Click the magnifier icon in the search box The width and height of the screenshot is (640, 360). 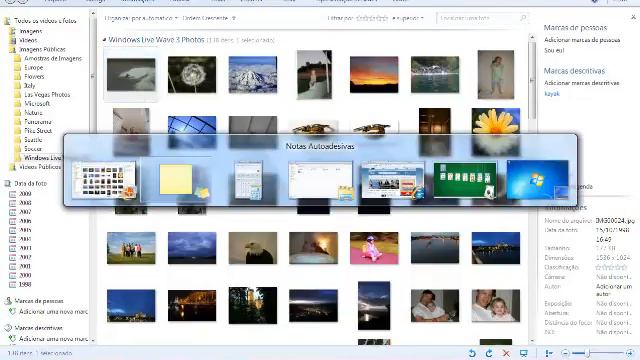click(x=523, y=18)
